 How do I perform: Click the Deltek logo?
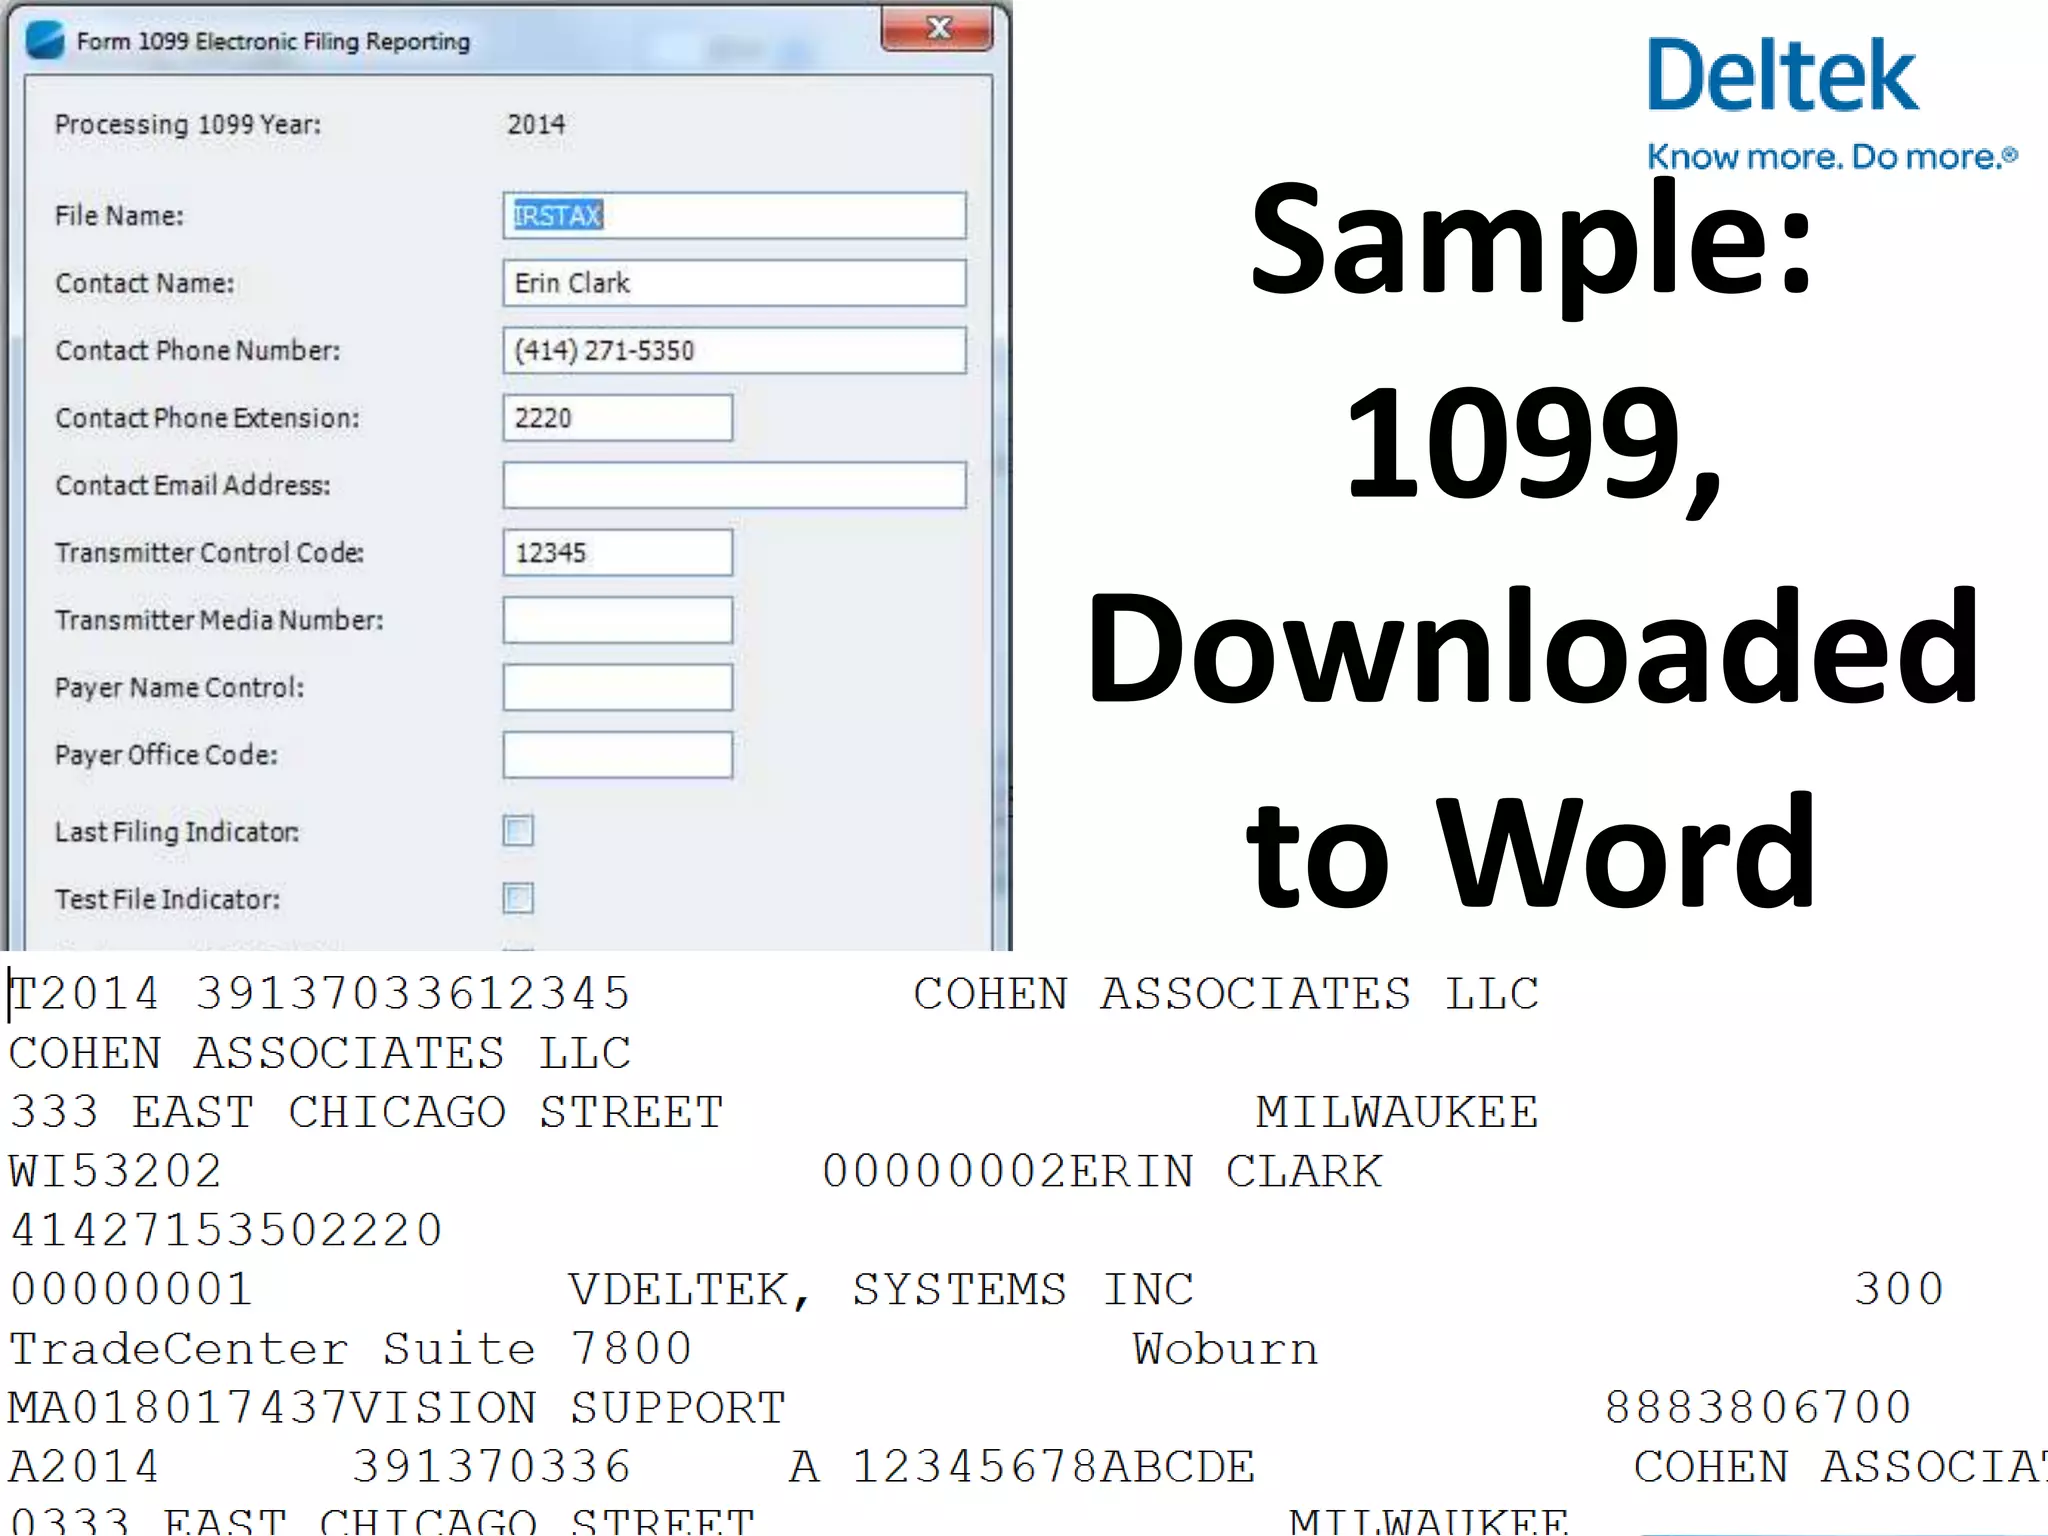pos(1782,75)
